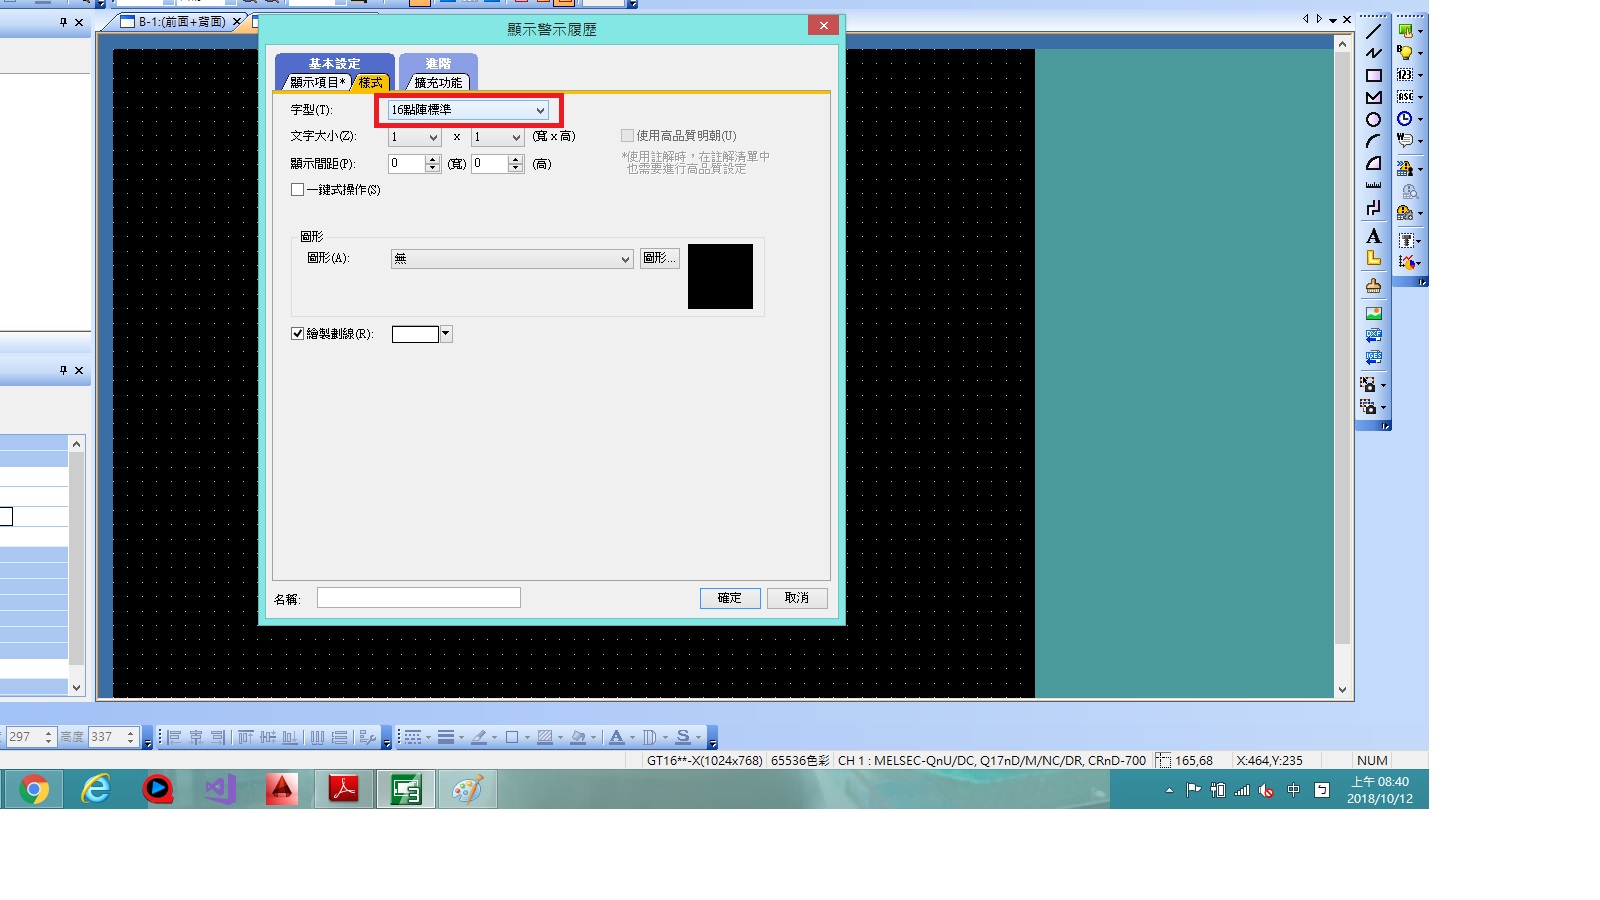Click the Import DXF data icon
1600x900 pixels.
pyautogui.click(x=1373, y=336)
